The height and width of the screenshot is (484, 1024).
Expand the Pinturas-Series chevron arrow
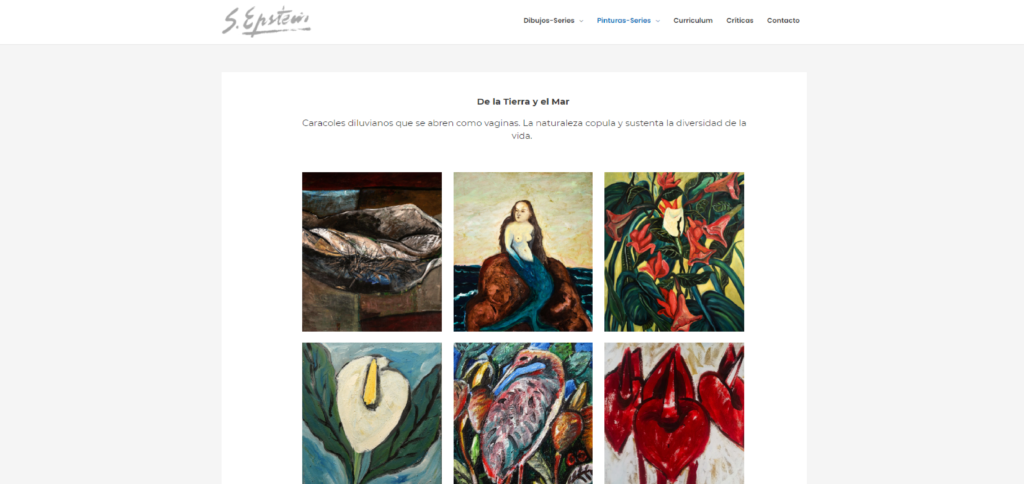658,21
